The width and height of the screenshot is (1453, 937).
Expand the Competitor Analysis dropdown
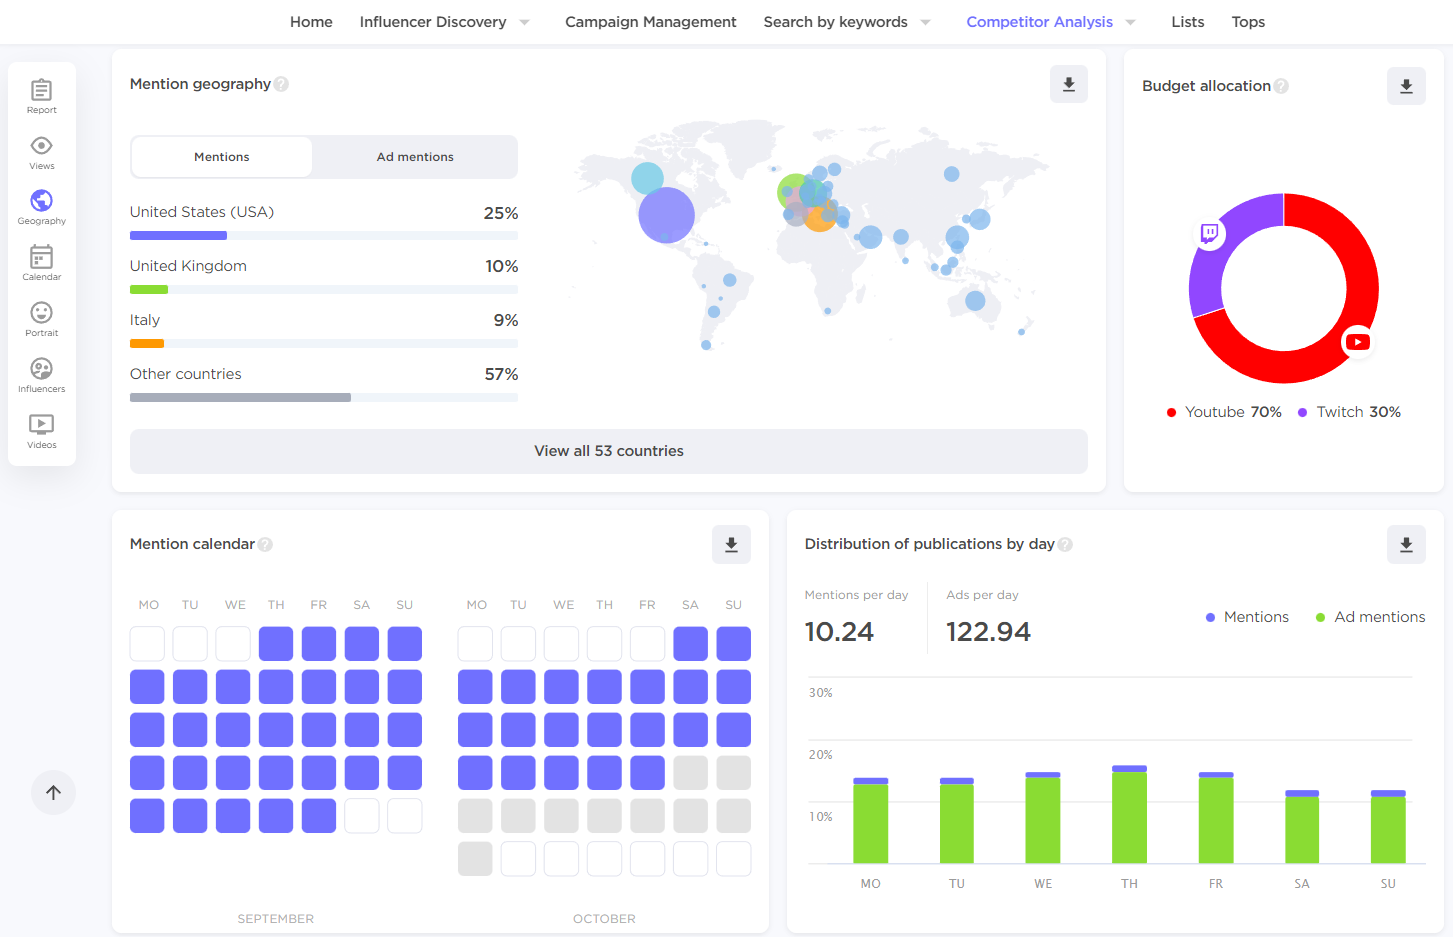pyautogui.click(x=1130, y=22)
